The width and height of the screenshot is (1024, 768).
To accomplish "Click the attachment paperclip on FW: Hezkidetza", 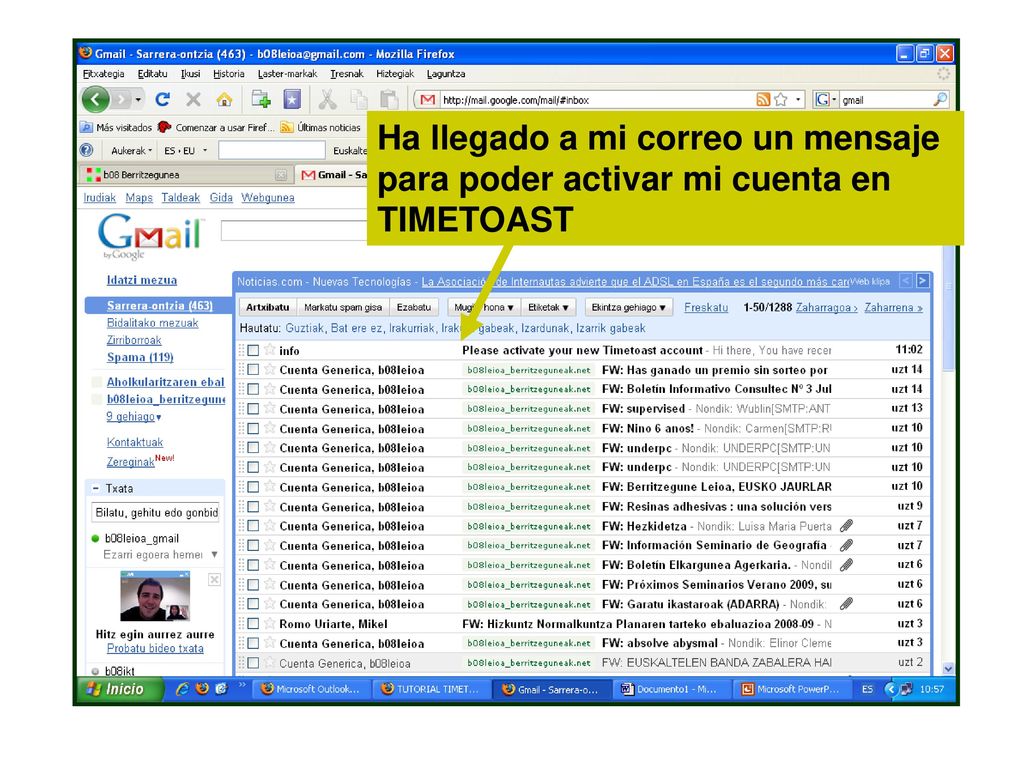I will (x=846, y=526).
